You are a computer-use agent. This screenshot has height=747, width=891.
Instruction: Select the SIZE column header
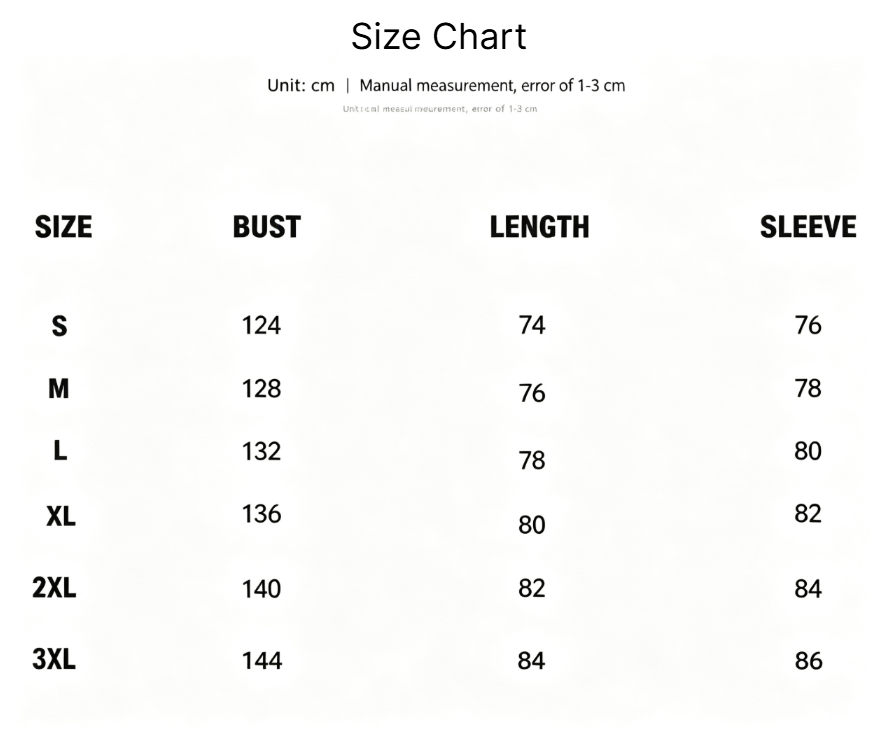[x=63, y=227]
